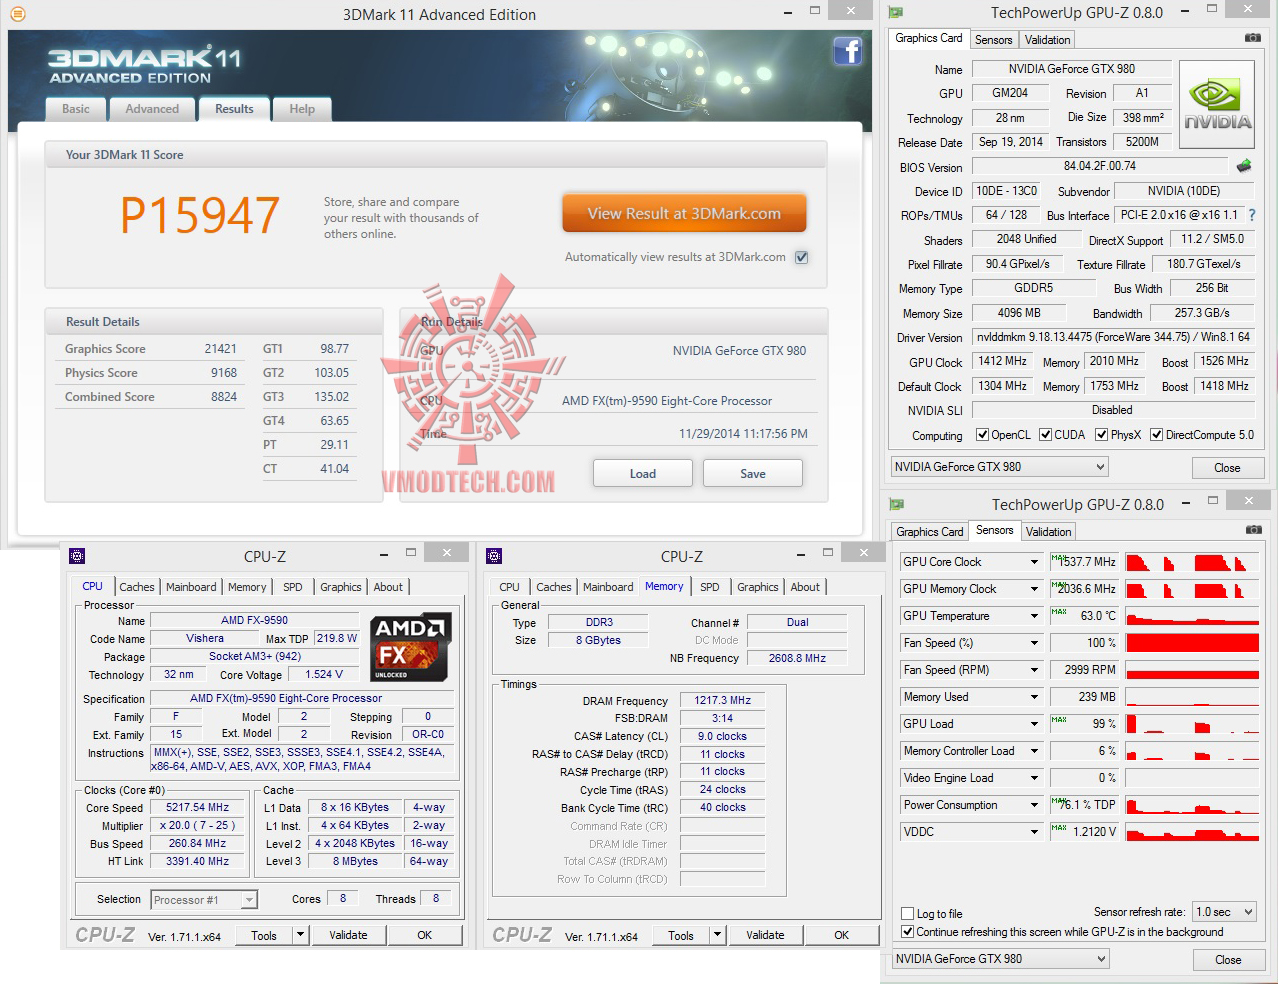Open the About tab in left CPU-Z window
The image size is (1278, 984).
(388, 587)
